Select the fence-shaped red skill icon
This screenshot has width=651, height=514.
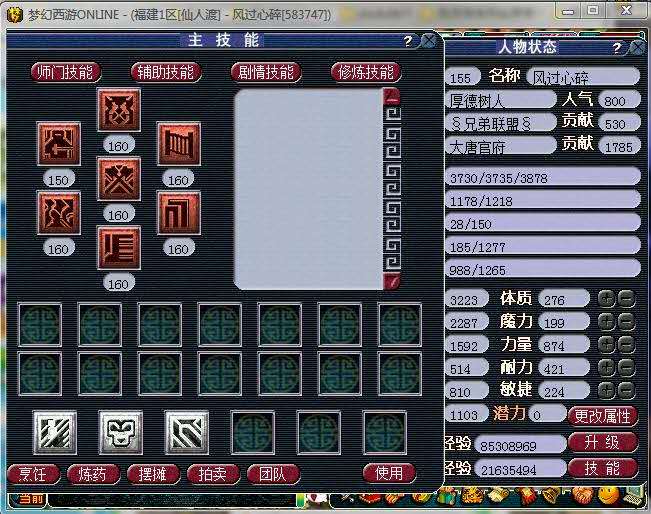coord(179,144)
